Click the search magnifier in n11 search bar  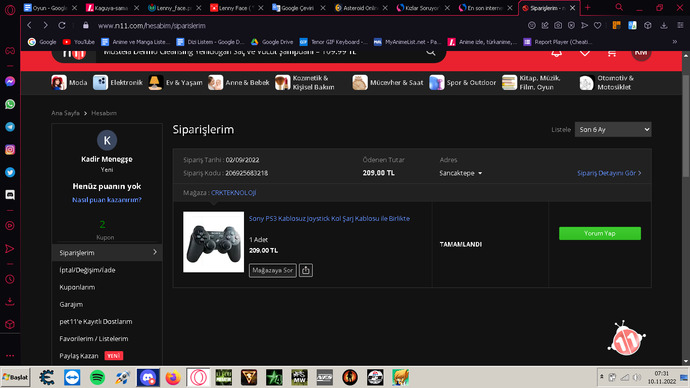(x=431, y=53)
